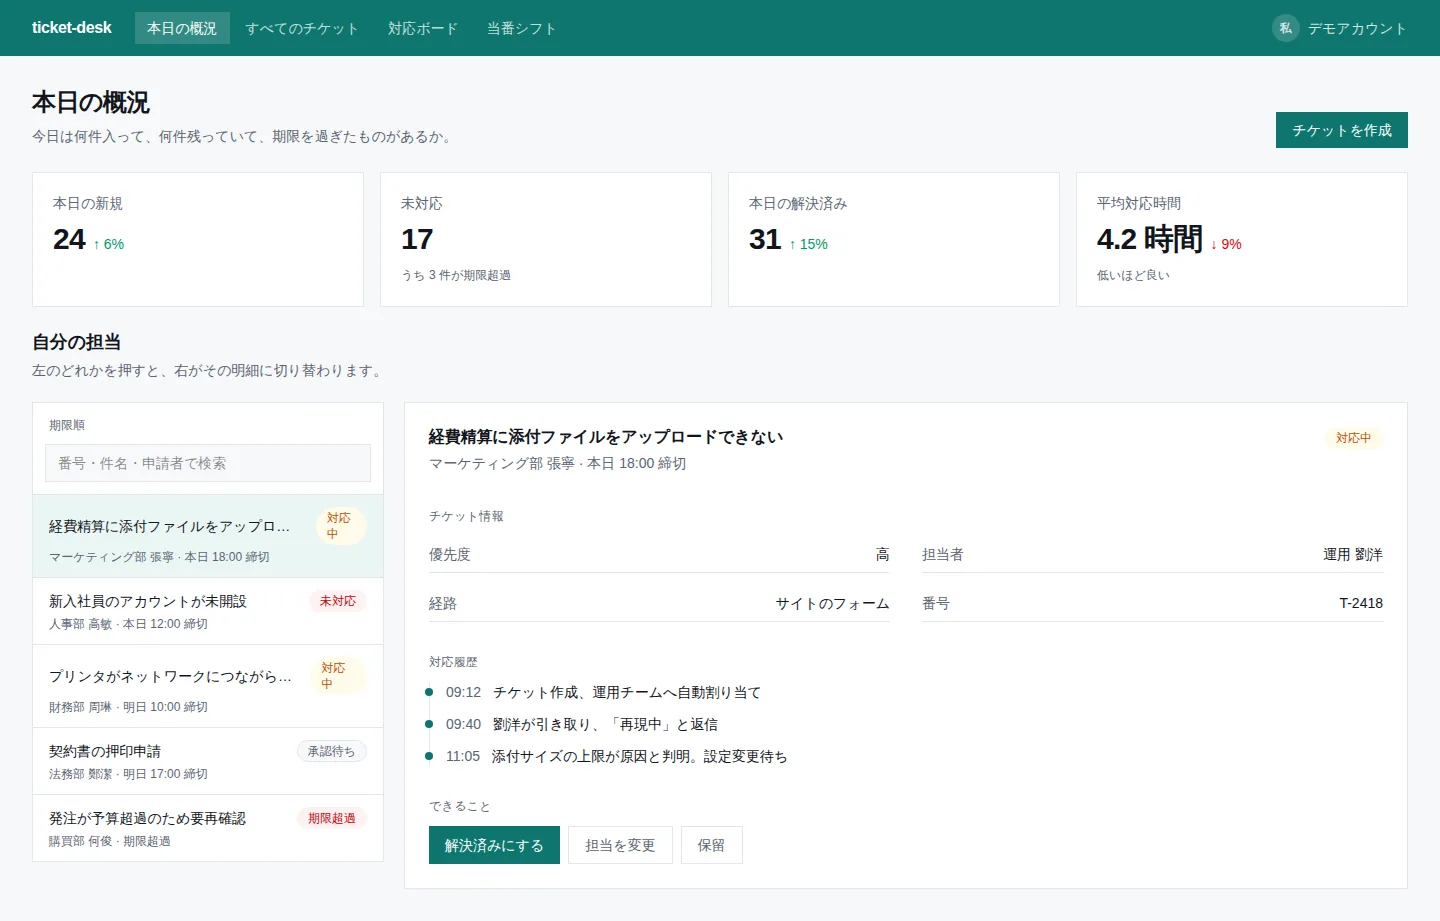This screenshot has width=1440, height=921.
Task: Click the 自分の担当 section heading
Action: tap(76, 342)
